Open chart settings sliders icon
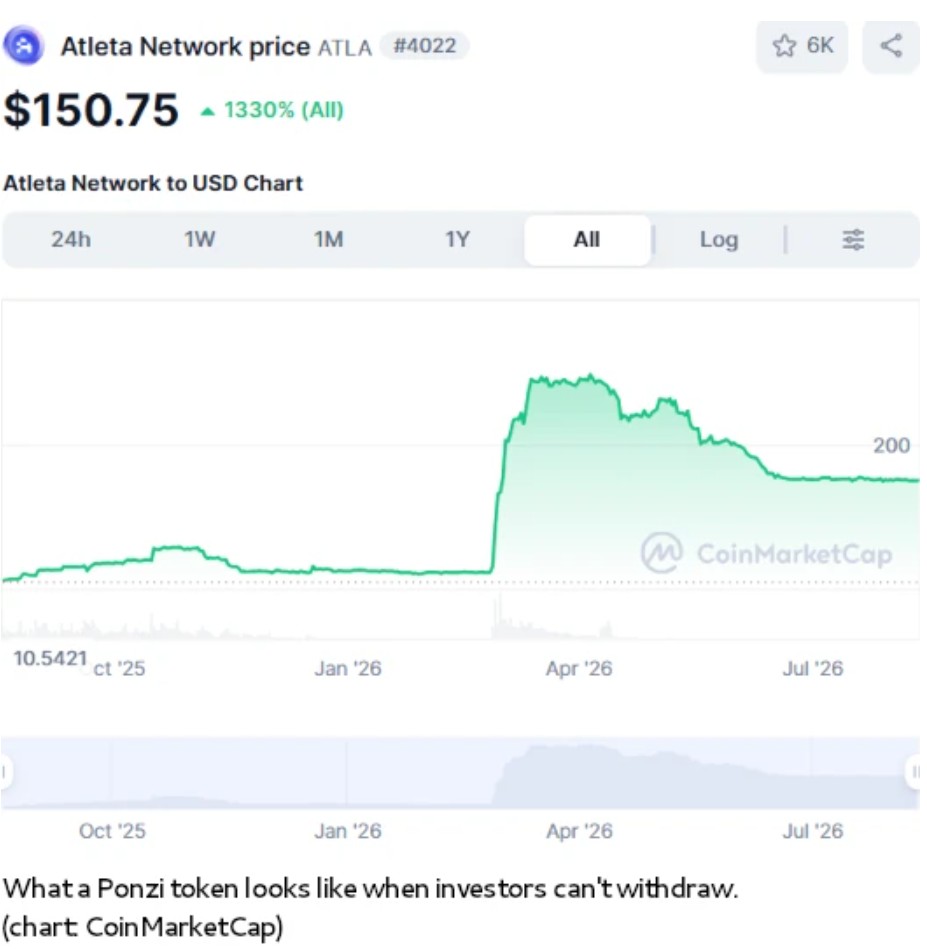 click(x=853, y=240)
